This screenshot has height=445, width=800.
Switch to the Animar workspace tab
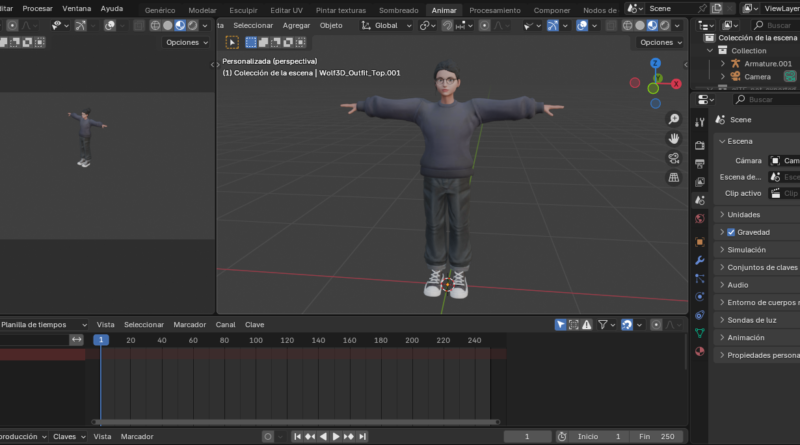(443, 10)
